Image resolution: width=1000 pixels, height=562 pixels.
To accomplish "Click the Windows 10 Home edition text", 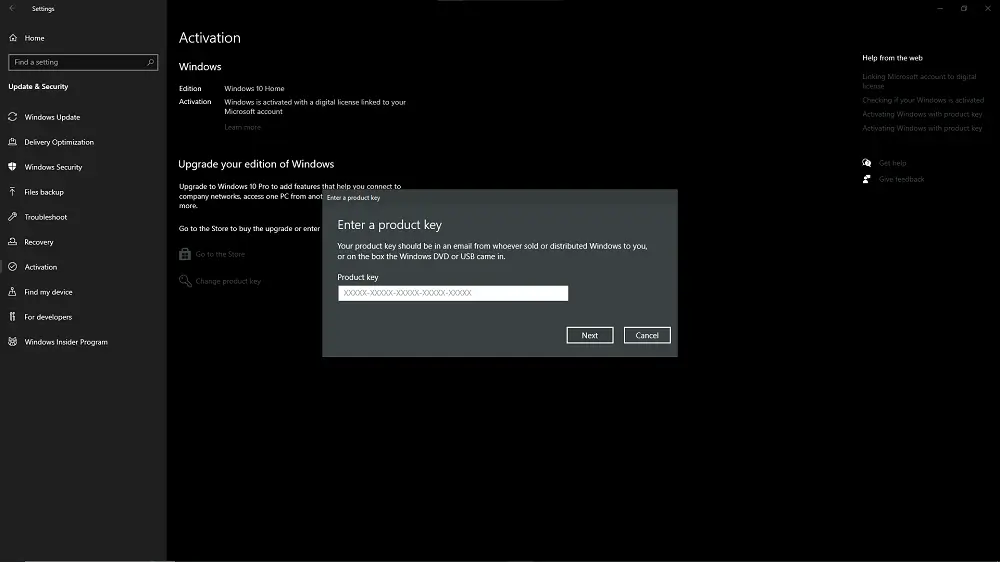I will [x=254, y=88].
